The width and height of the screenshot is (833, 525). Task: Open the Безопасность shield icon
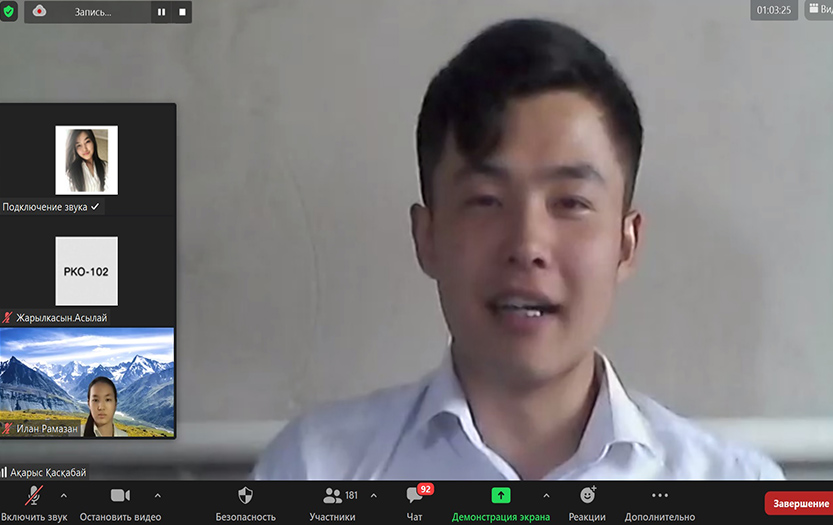pos(245,496)
